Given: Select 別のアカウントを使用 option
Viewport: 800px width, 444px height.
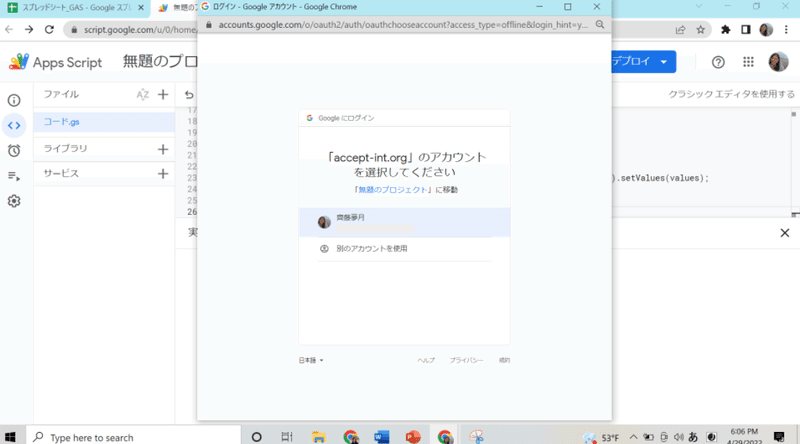Looking at the screenshot, I should pos(405,249).
